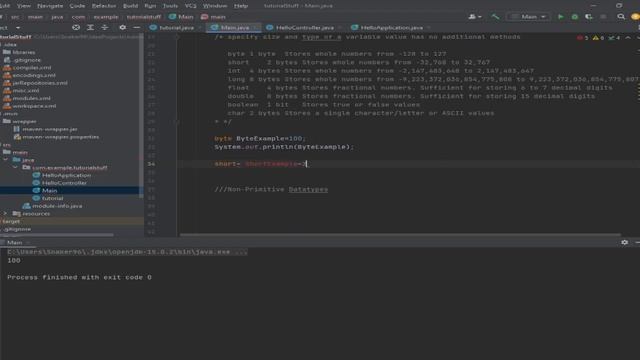640x360 pixels.
Task: Open the Main run configuration dropdown
Action: (x=529, y=17)
